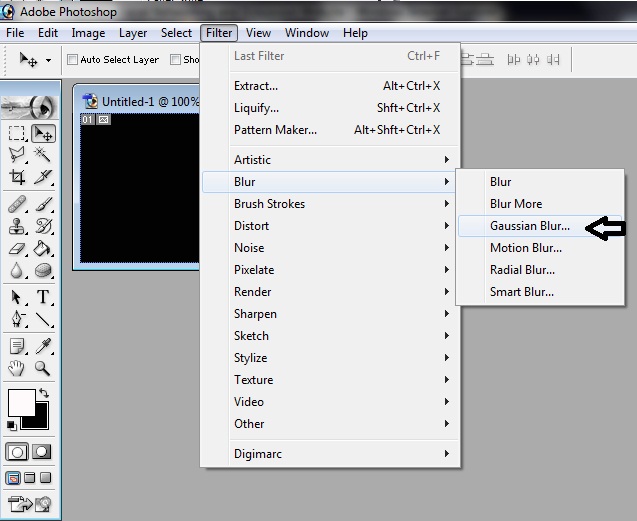Select the Sponge tool
637x521 pixels.
[43, 270]
